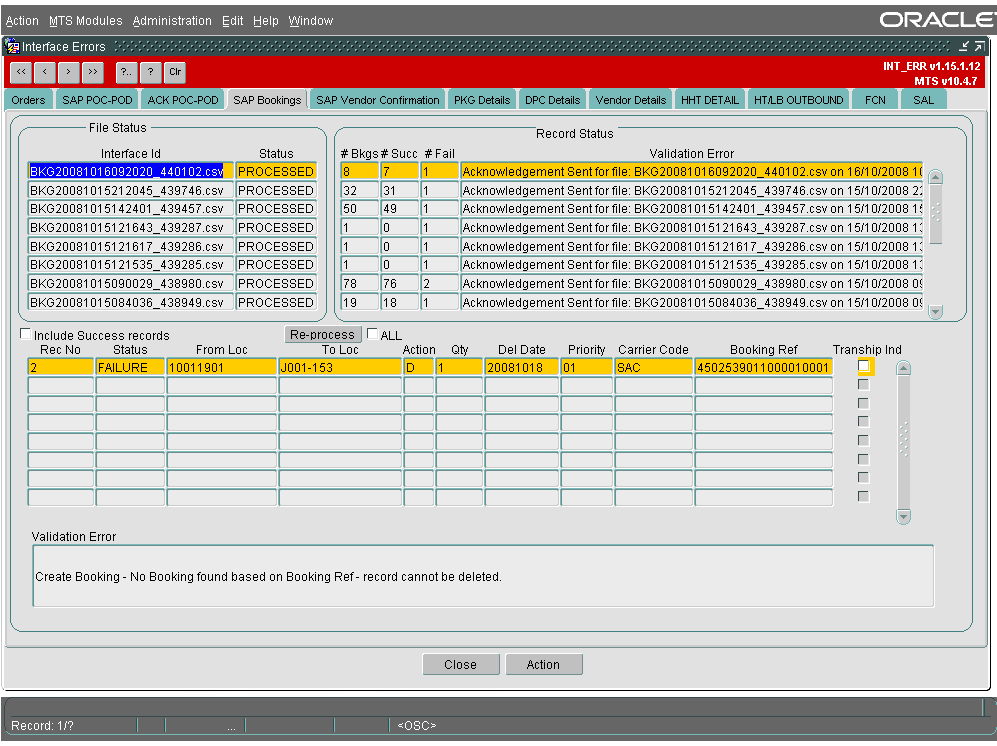Switch to the Orders tab
The image size is (997, 746).
point(28,100)
